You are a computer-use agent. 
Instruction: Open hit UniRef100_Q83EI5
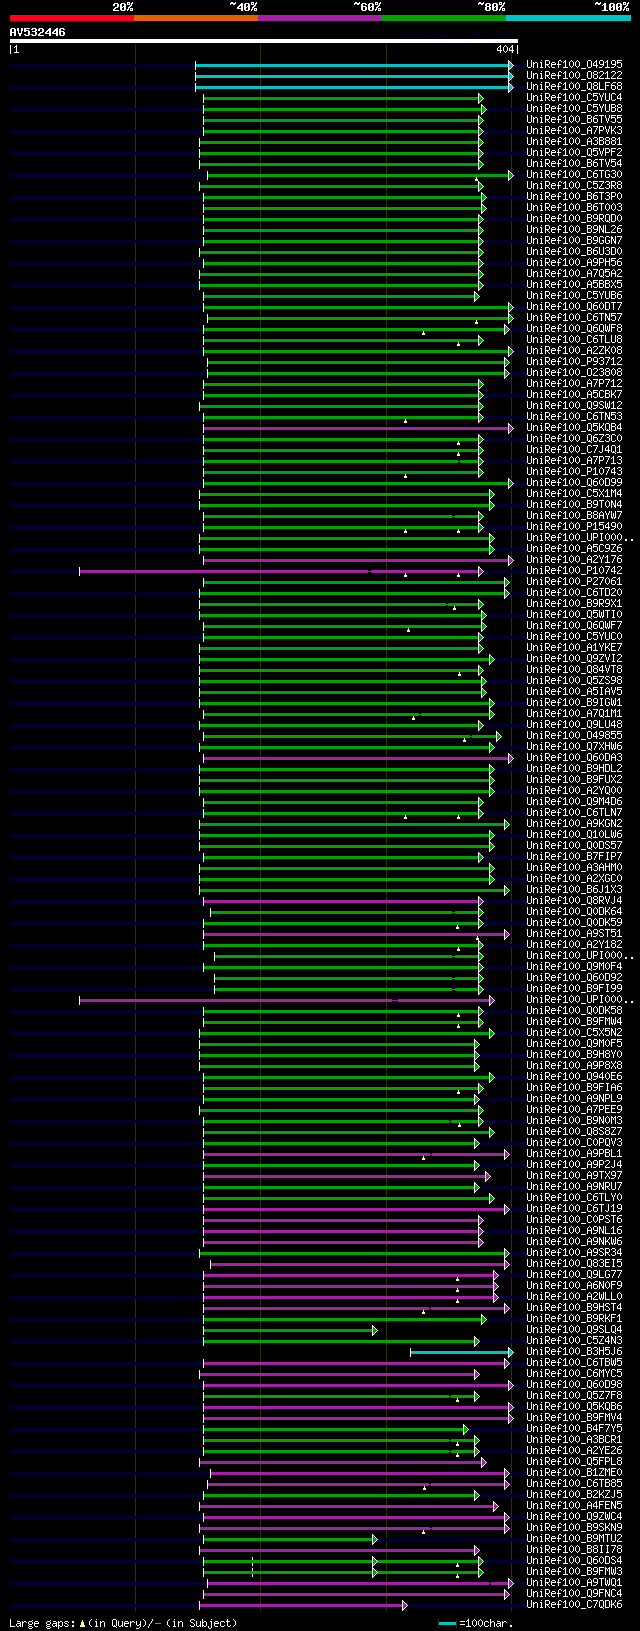(574, 1264)
